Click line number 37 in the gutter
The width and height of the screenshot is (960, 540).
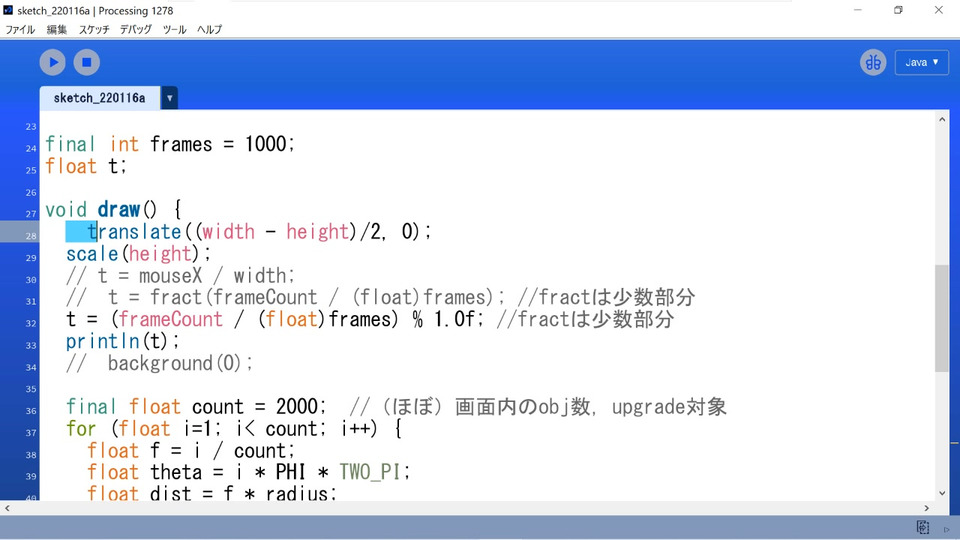[31, 433]
